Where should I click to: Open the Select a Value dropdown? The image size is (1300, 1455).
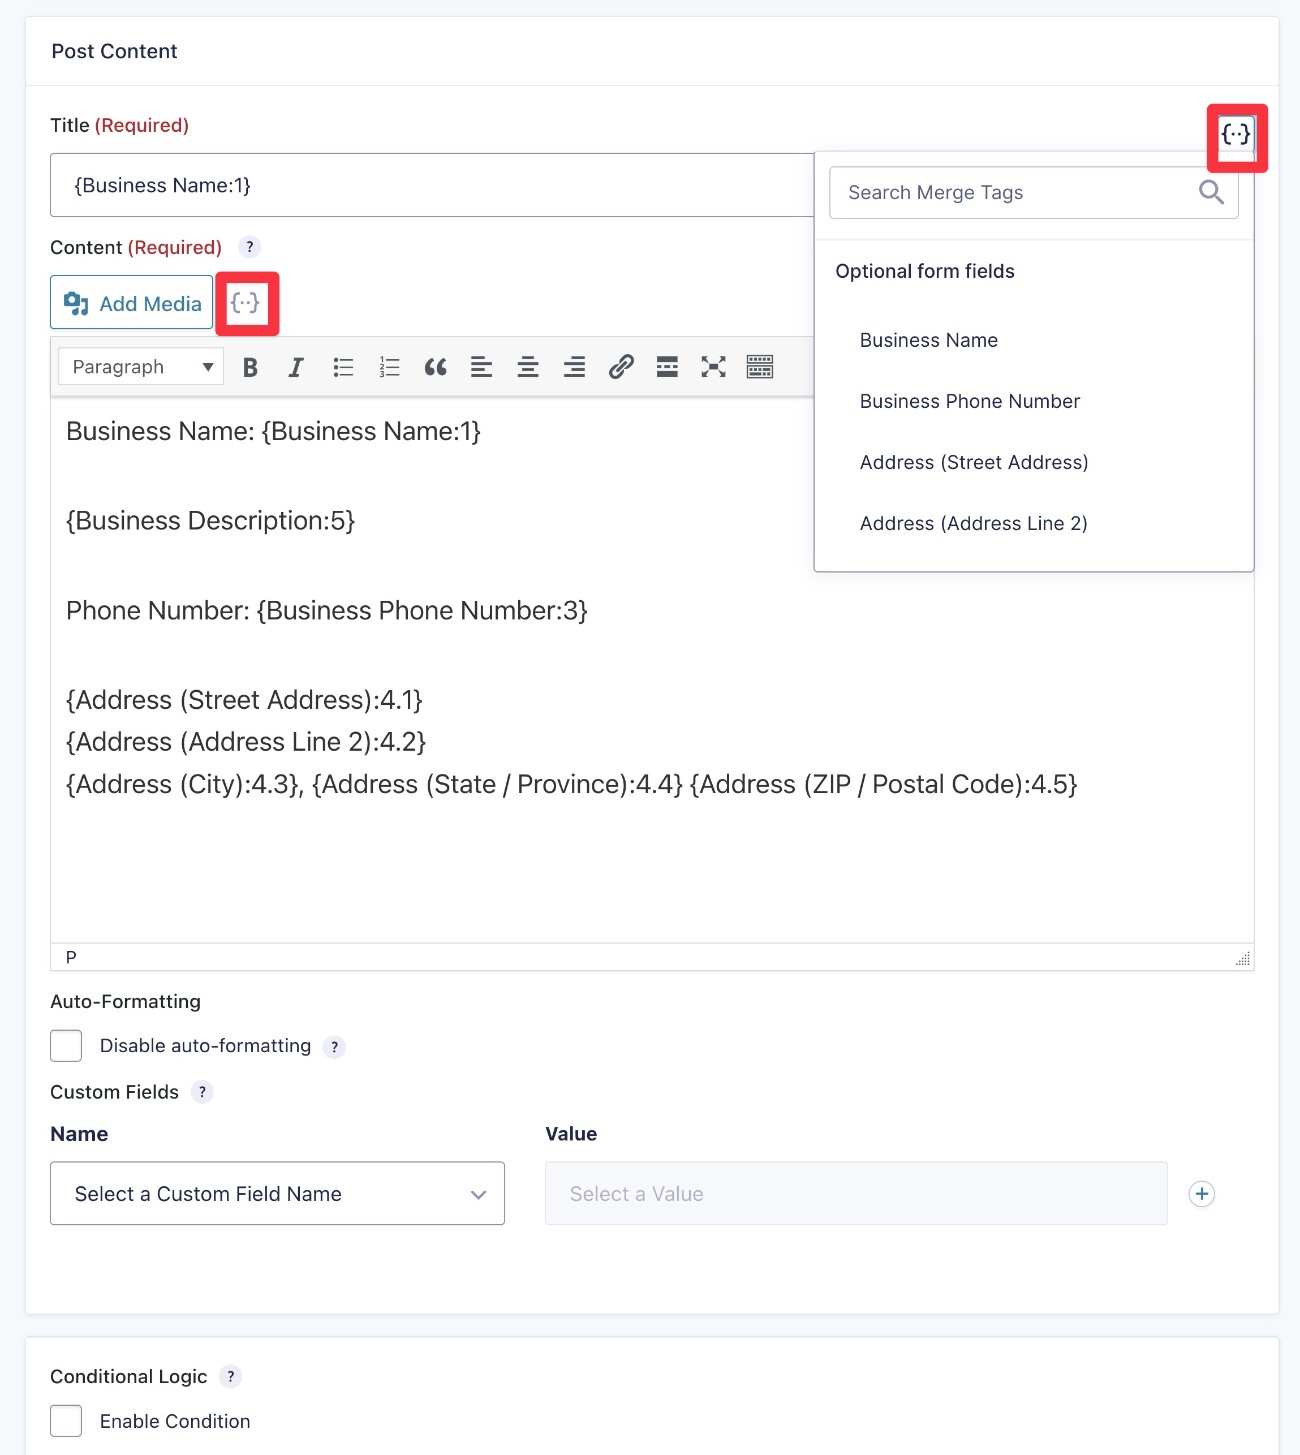tap(855, 1193)
